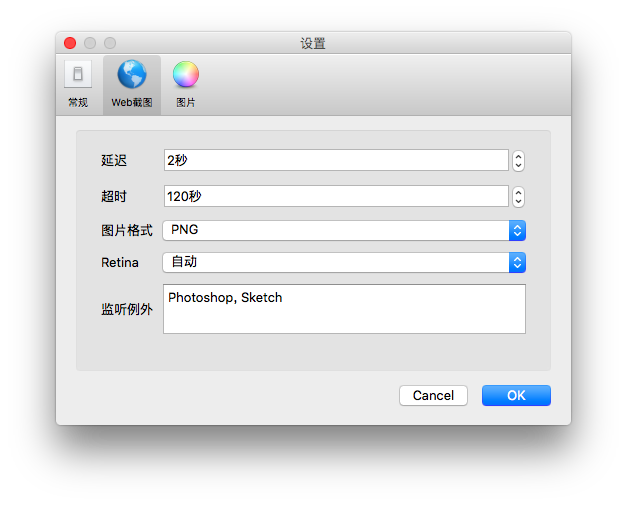Increase 延迟 delay with stepper up arrow
The image size is (627, 505).
tap(518, 156)
